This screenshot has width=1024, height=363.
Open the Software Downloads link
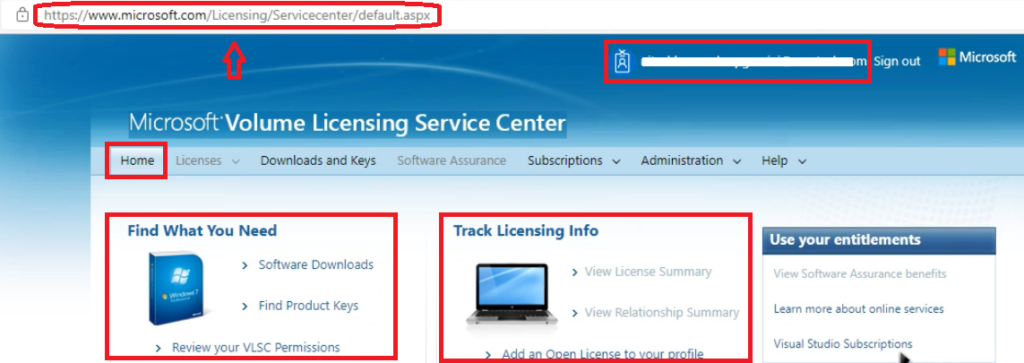point(316,264)
